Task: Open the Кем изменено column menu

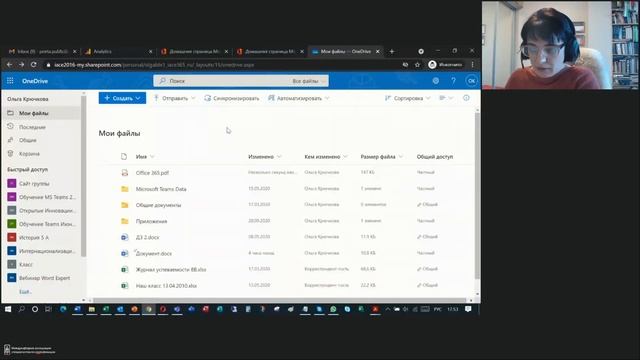Action: click(x=326, y=157)
